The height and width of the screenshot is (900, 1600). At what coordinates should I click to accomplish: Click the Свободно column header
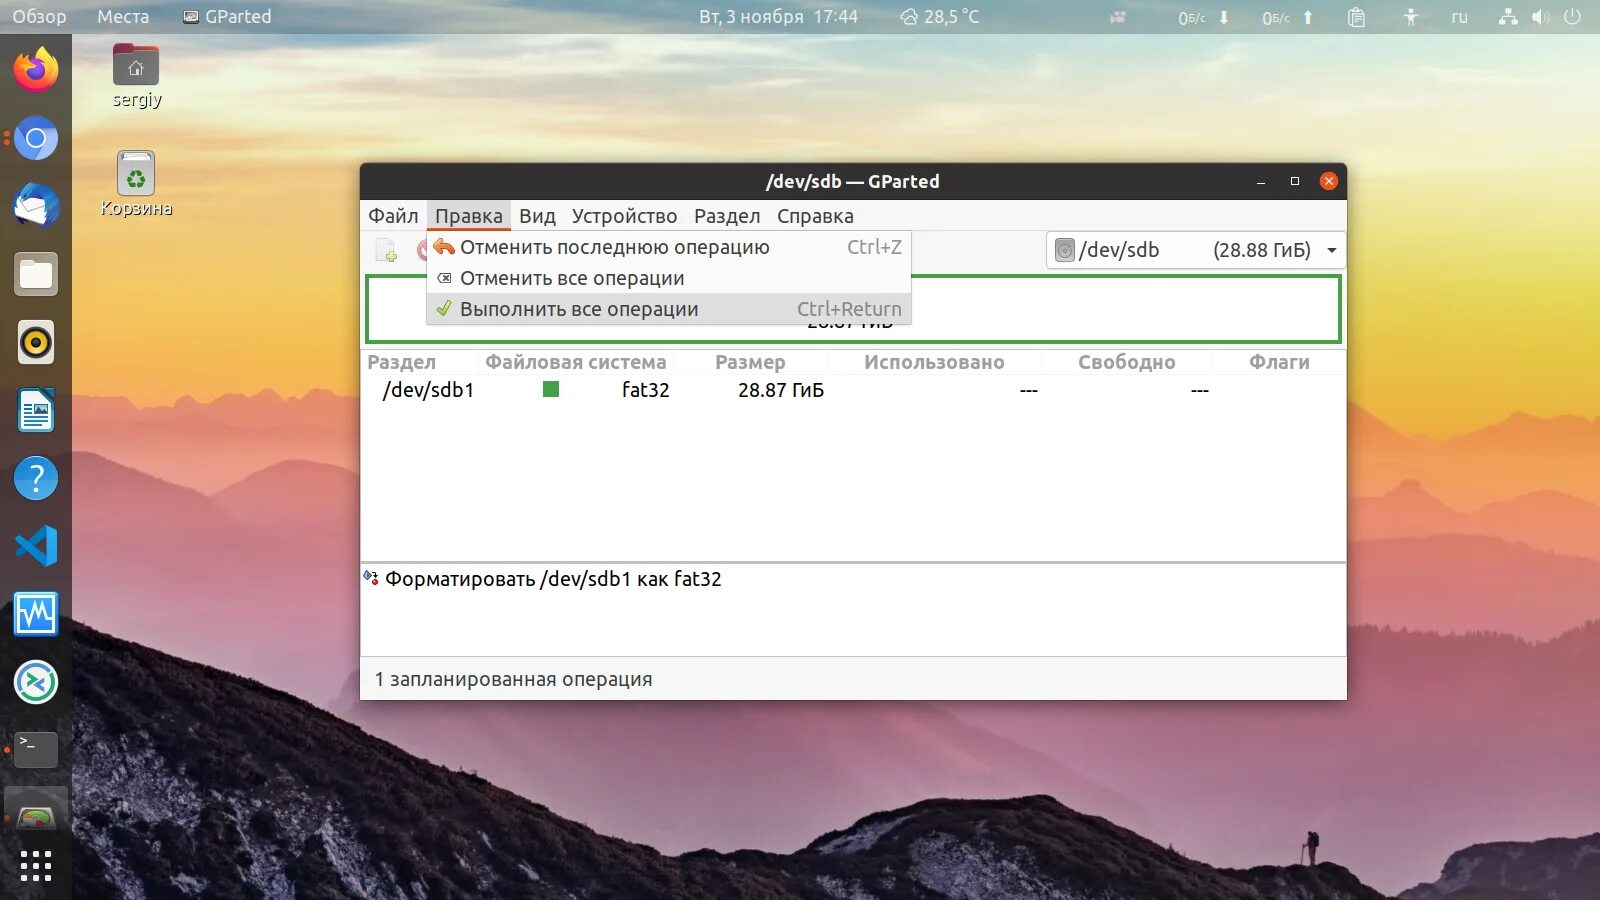1126,362
